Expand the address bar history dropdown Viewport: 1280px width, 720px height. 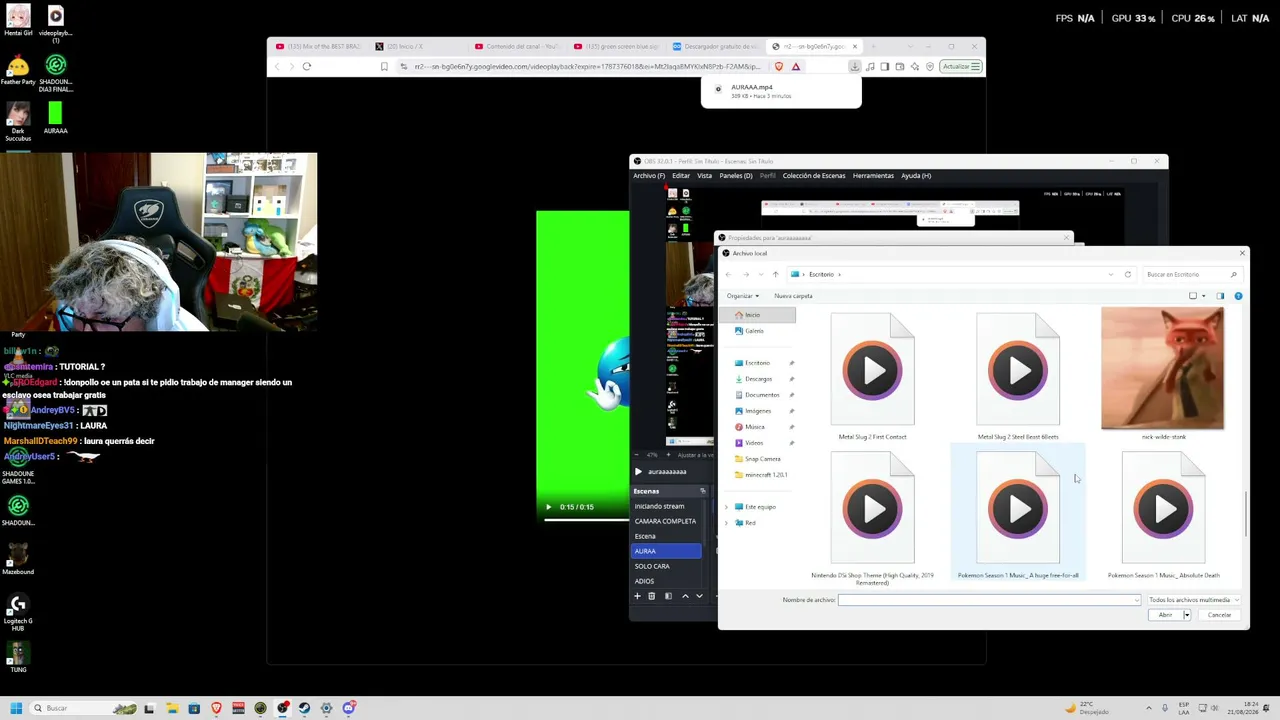[1111, 274]
